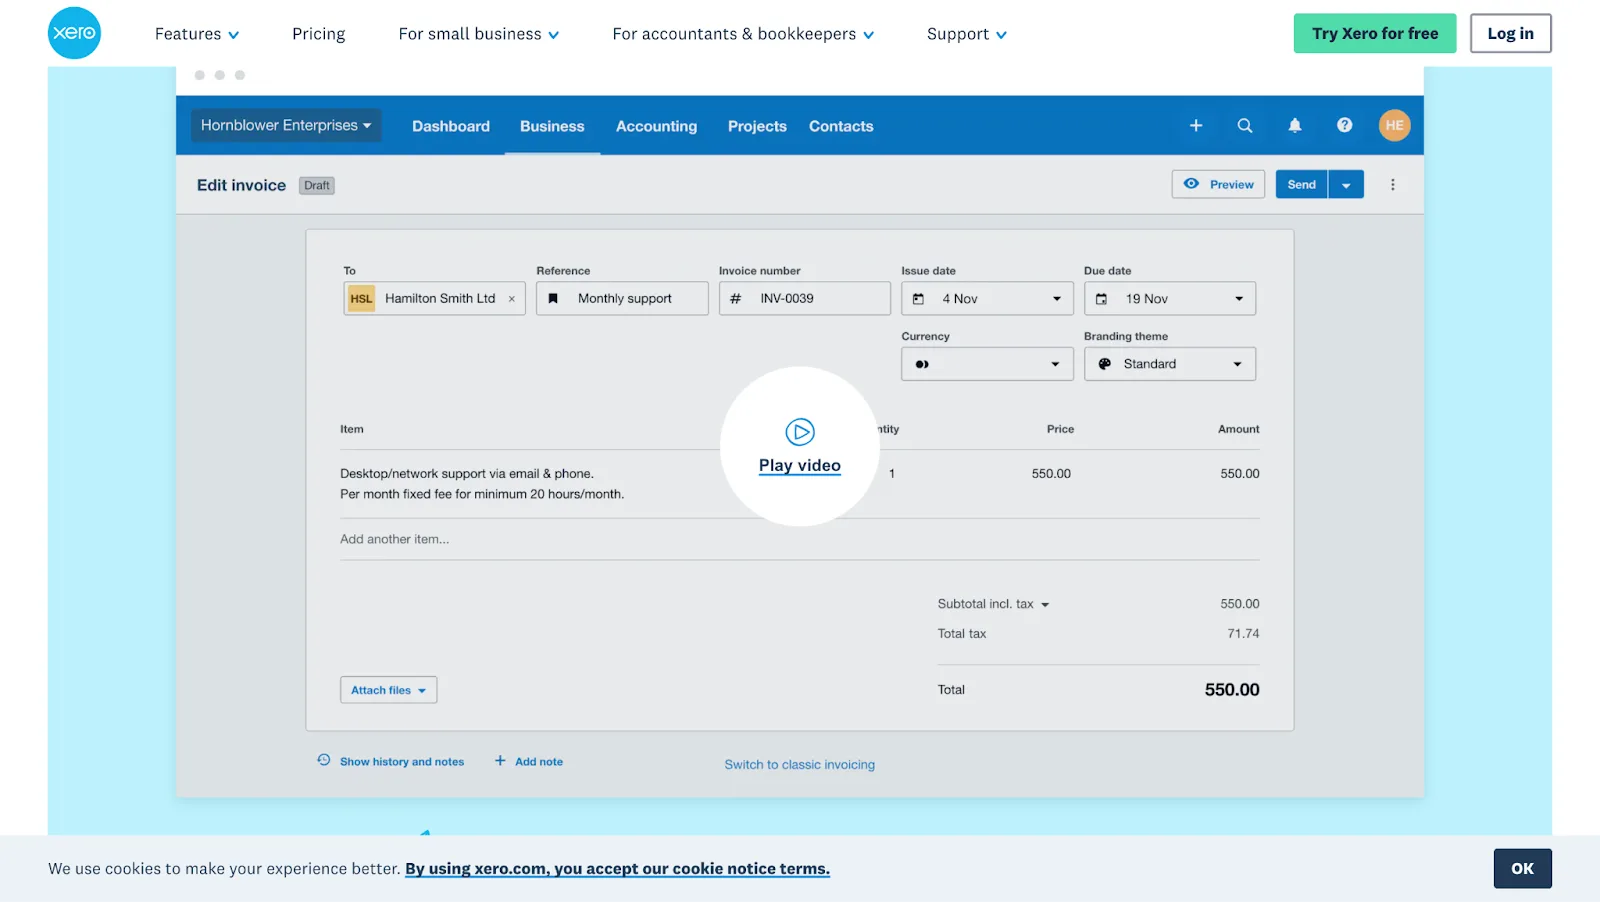Screen dimensions: 1600x902
Task: Click the HSL contact badge
Action: point(361,299)
